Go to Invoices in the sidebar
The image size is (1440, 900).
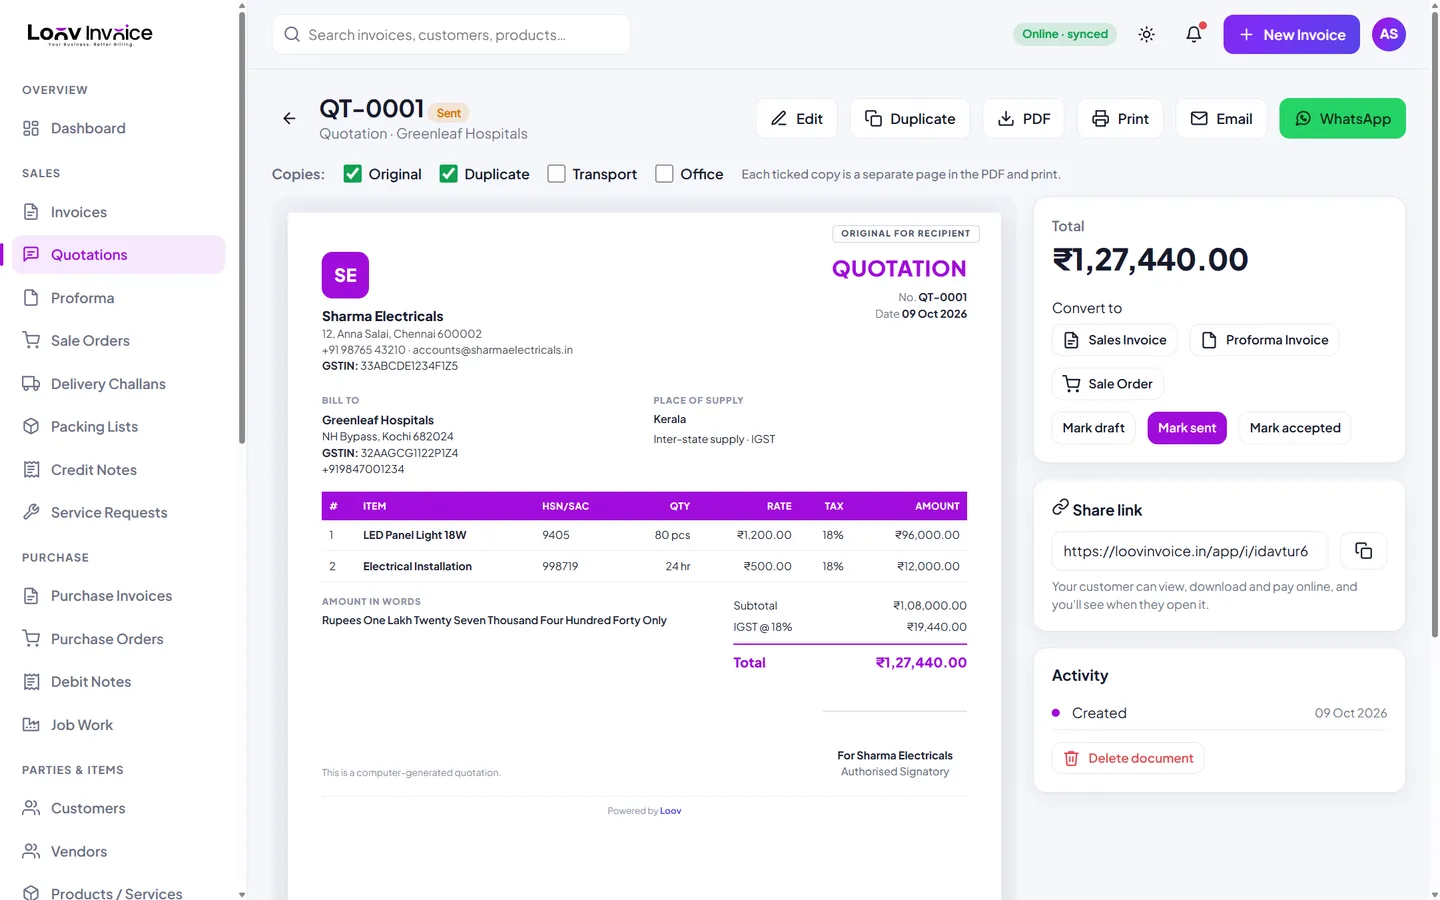pos(118,212)
